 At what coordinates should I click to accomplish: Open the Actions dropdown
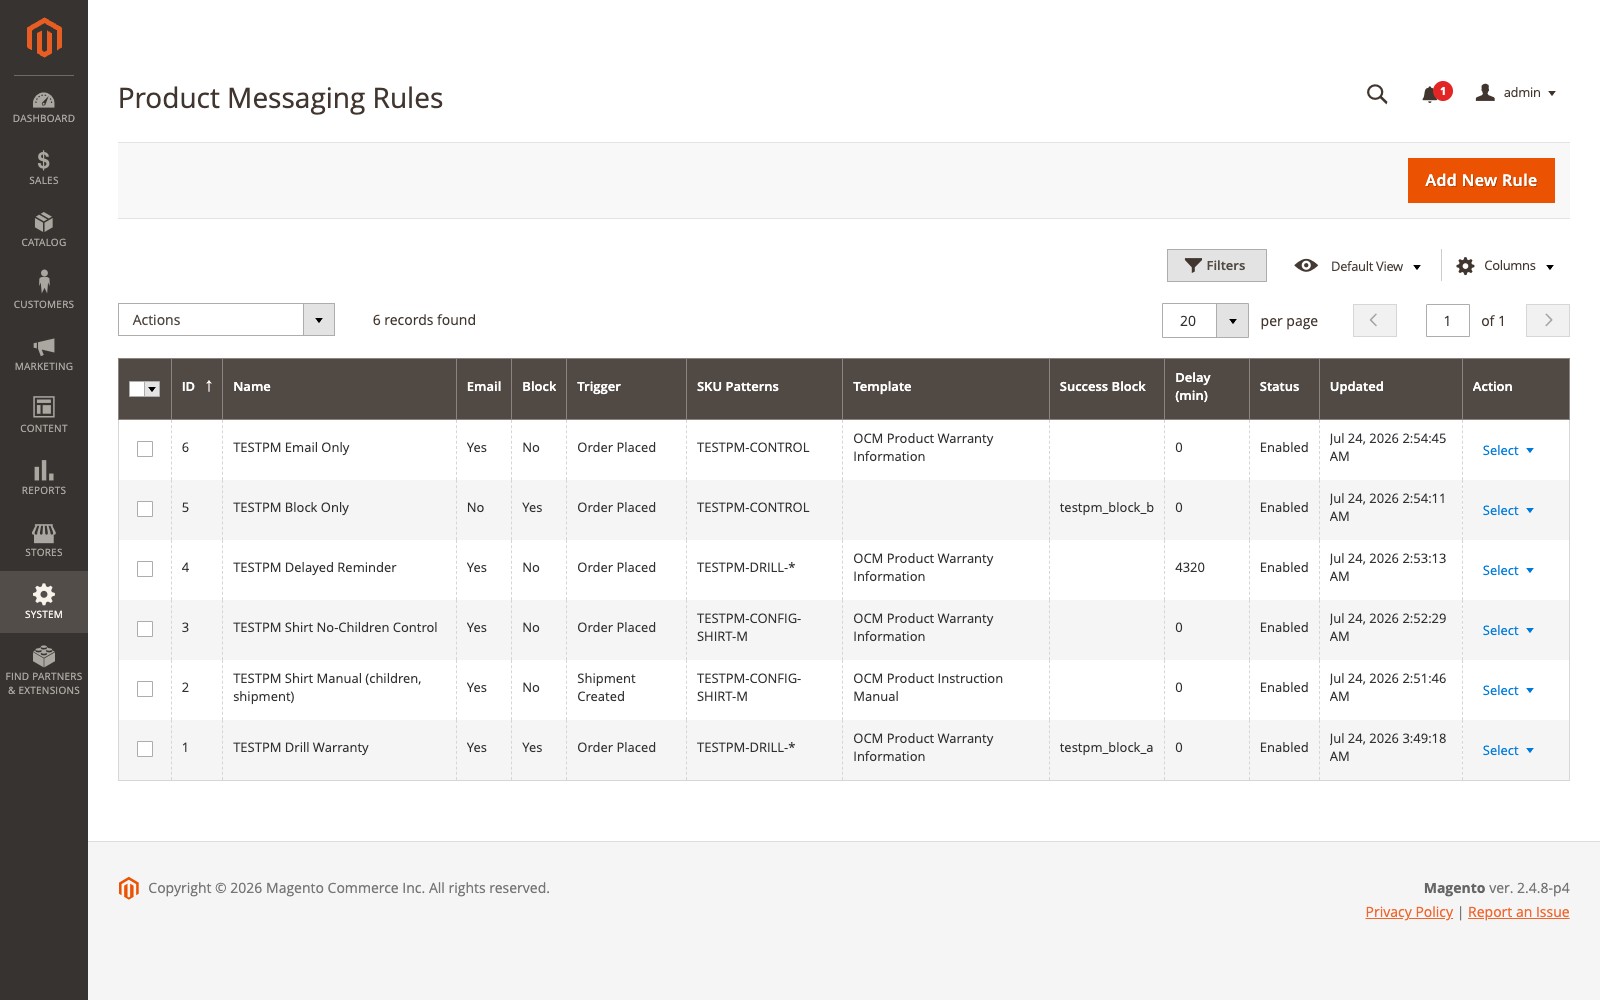pyautogui.click(x=226, y=320)
